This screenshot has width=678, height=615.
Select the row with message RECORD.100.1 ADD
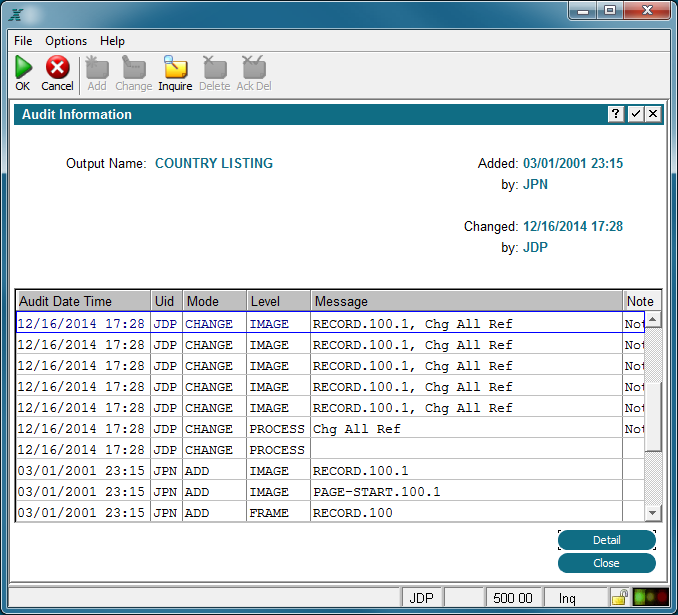(330, 471)
